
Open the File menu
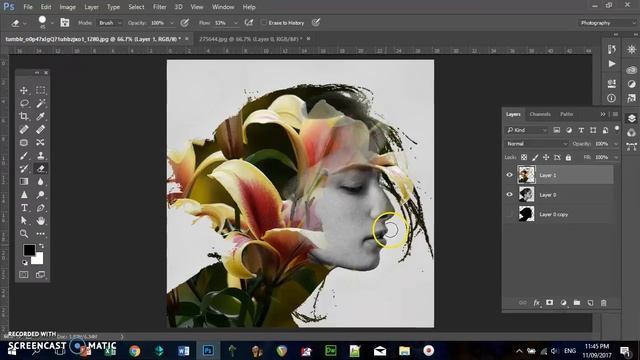(x=28, y=7)
